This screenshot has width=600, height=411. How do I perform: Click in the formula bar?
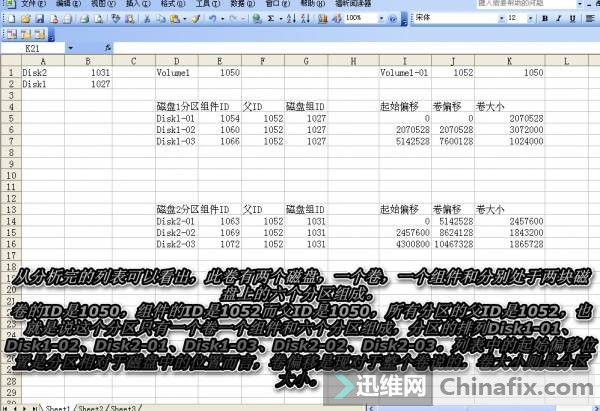click(356, 48)
